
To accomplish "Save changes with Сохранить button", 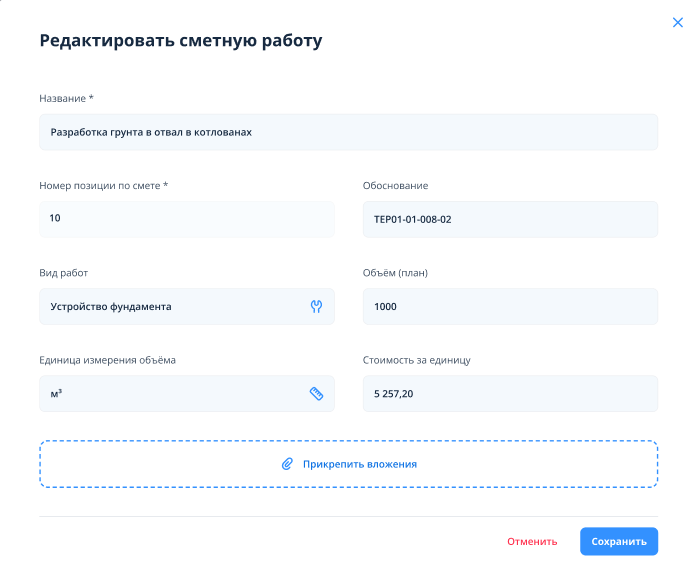I will (x=619, y=541).
